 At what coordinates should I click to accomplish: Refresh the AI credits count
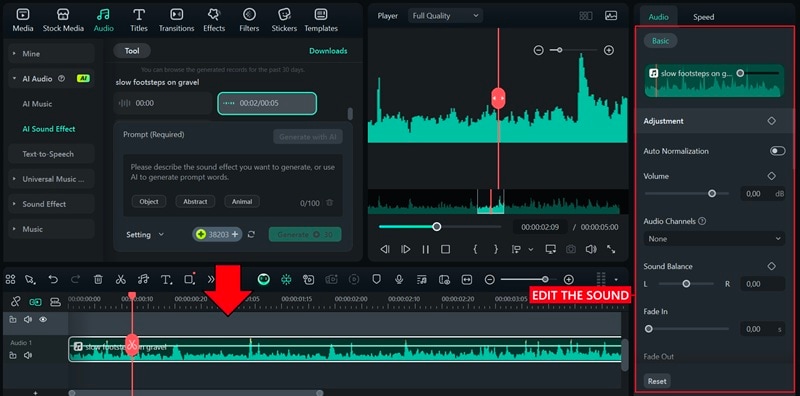(x=251, y=234)
